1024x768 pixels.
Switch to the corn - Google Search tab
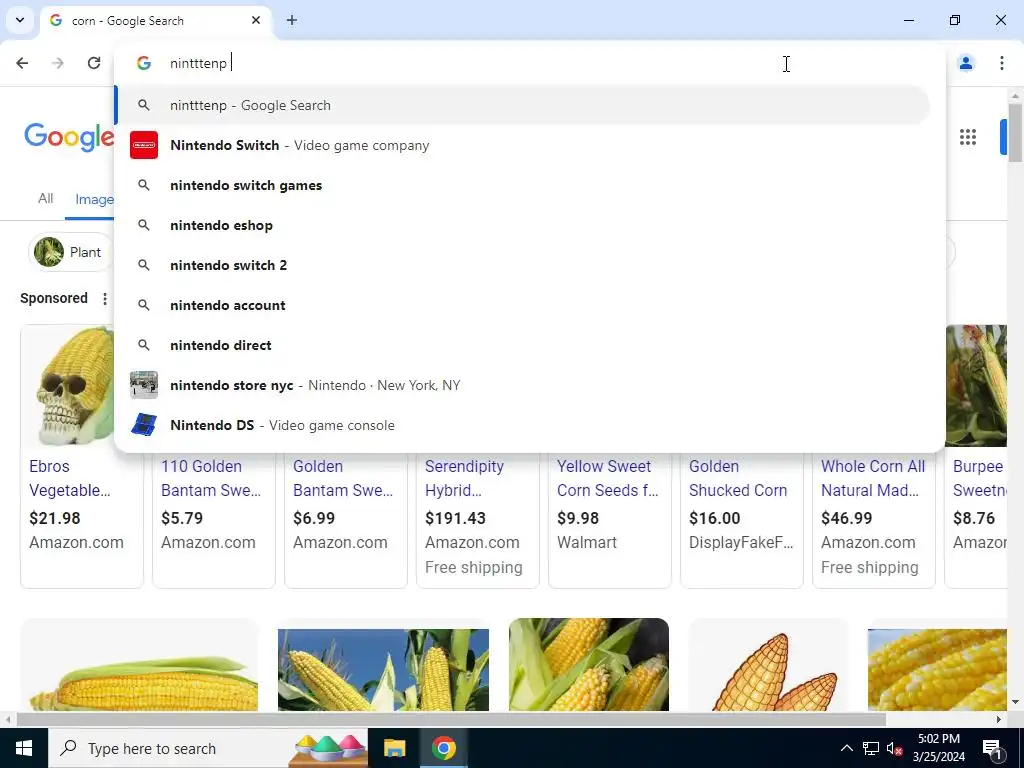(155, 21)
